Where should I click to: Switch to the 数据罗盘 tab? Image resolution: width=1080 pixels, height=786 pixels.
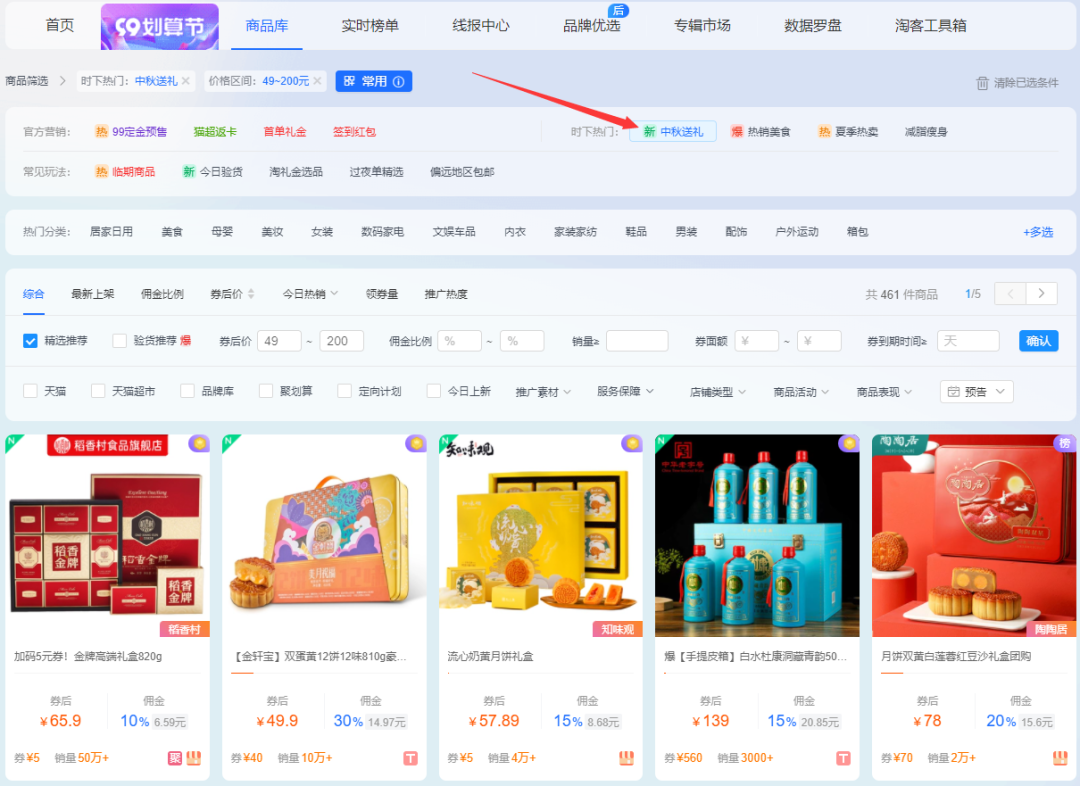click(x=813, y=25)
